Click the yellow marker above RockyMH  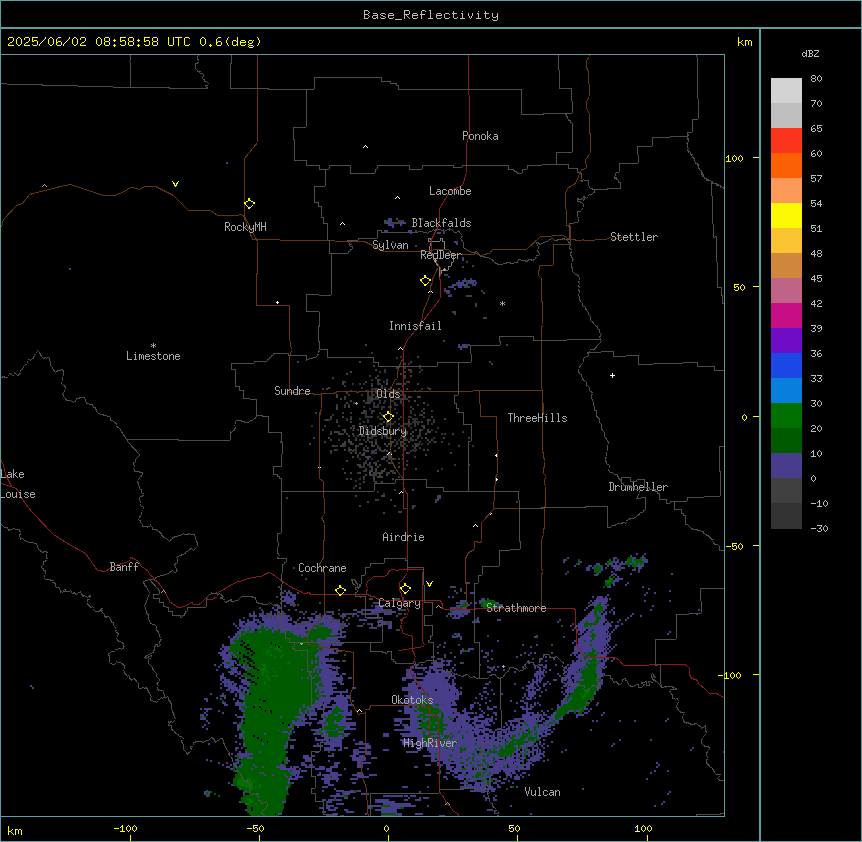point(249,203)
